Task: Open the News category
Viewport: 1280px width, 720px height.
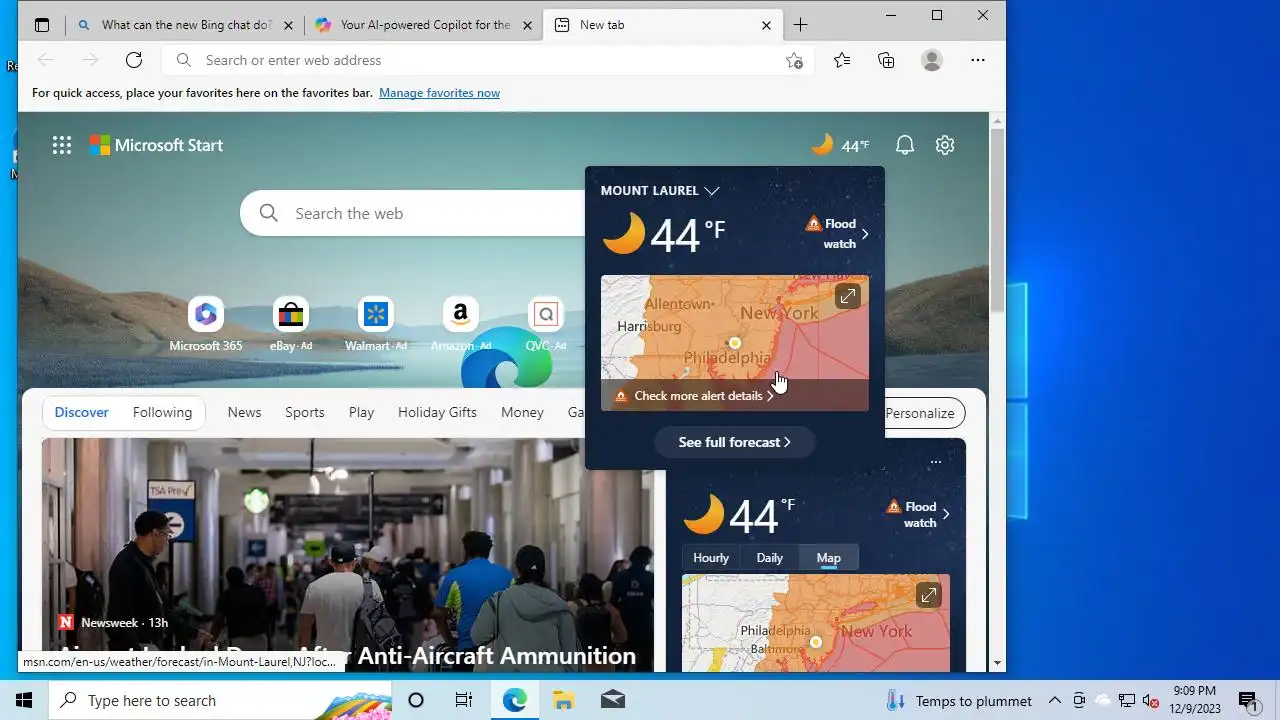Action: click(244, 412)
